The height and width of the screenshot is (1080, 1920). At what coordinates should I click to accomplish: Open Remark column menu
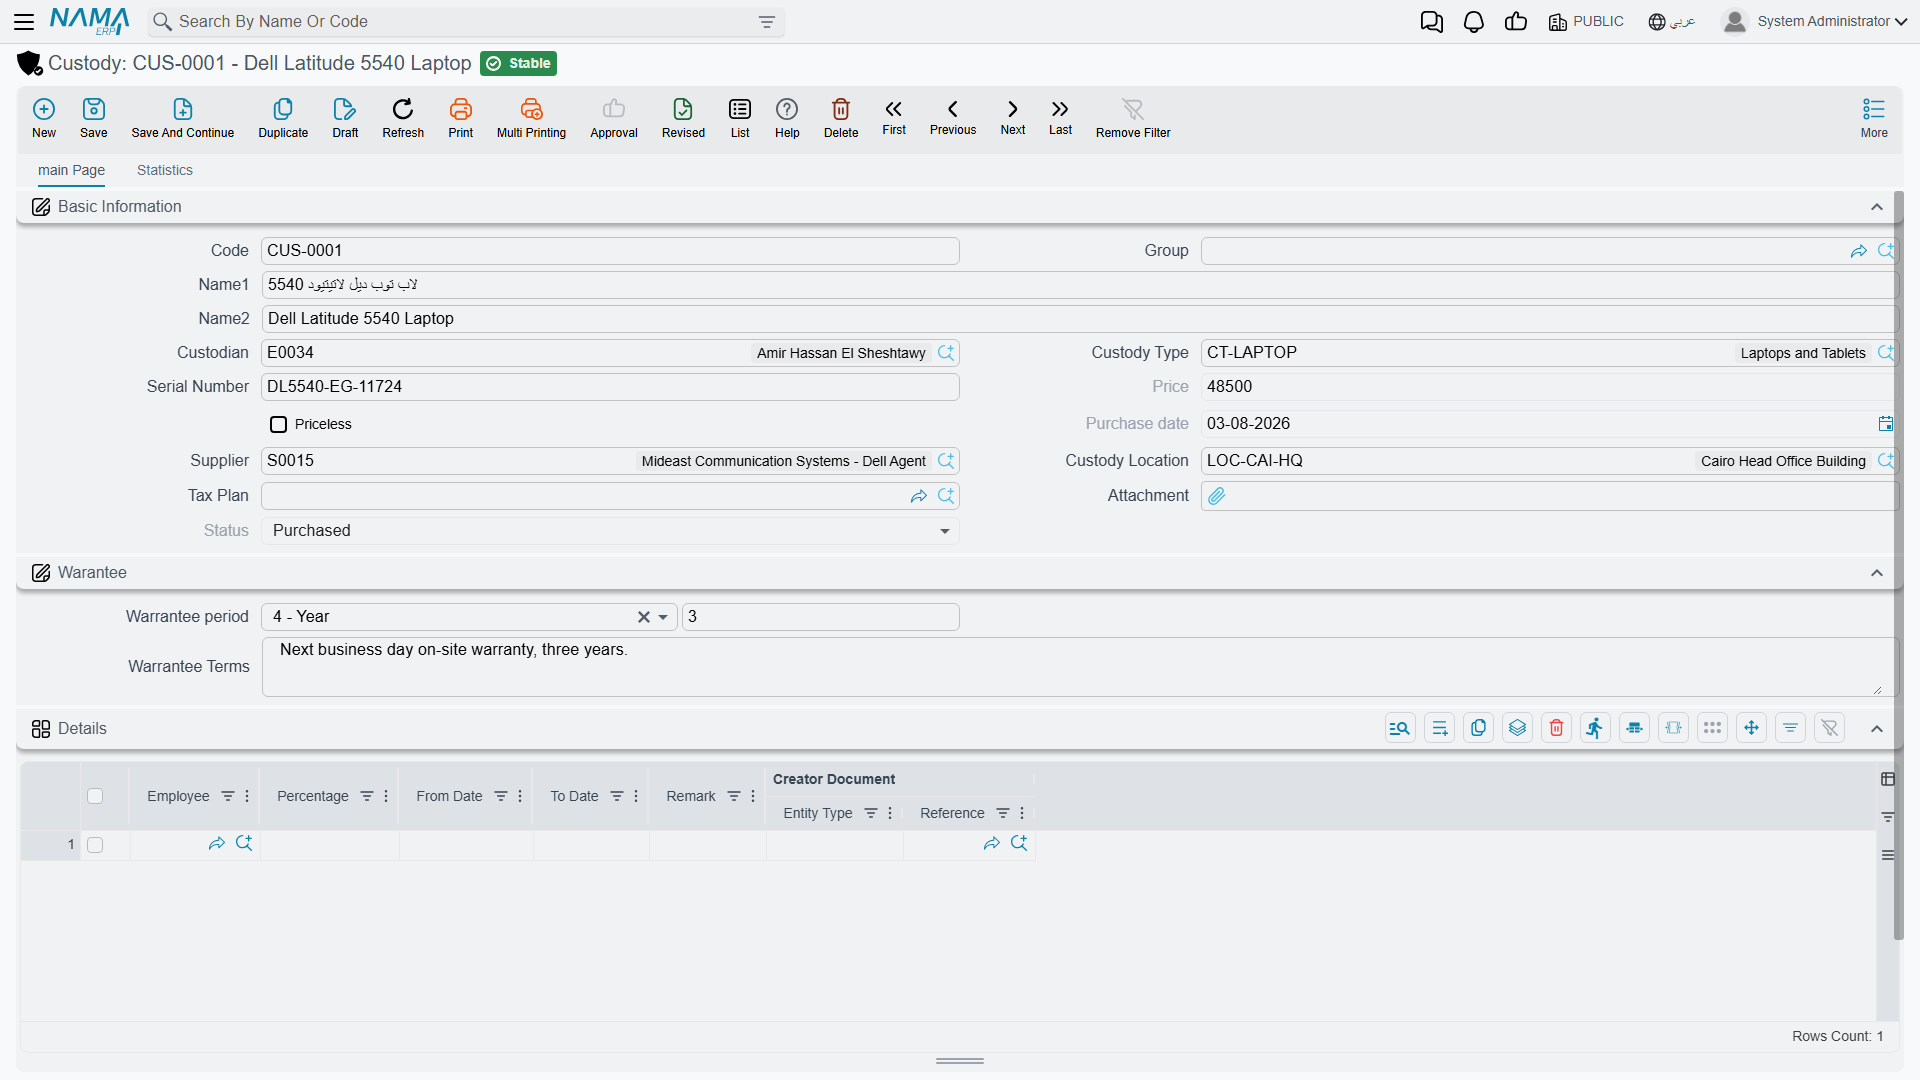(753, 796)
